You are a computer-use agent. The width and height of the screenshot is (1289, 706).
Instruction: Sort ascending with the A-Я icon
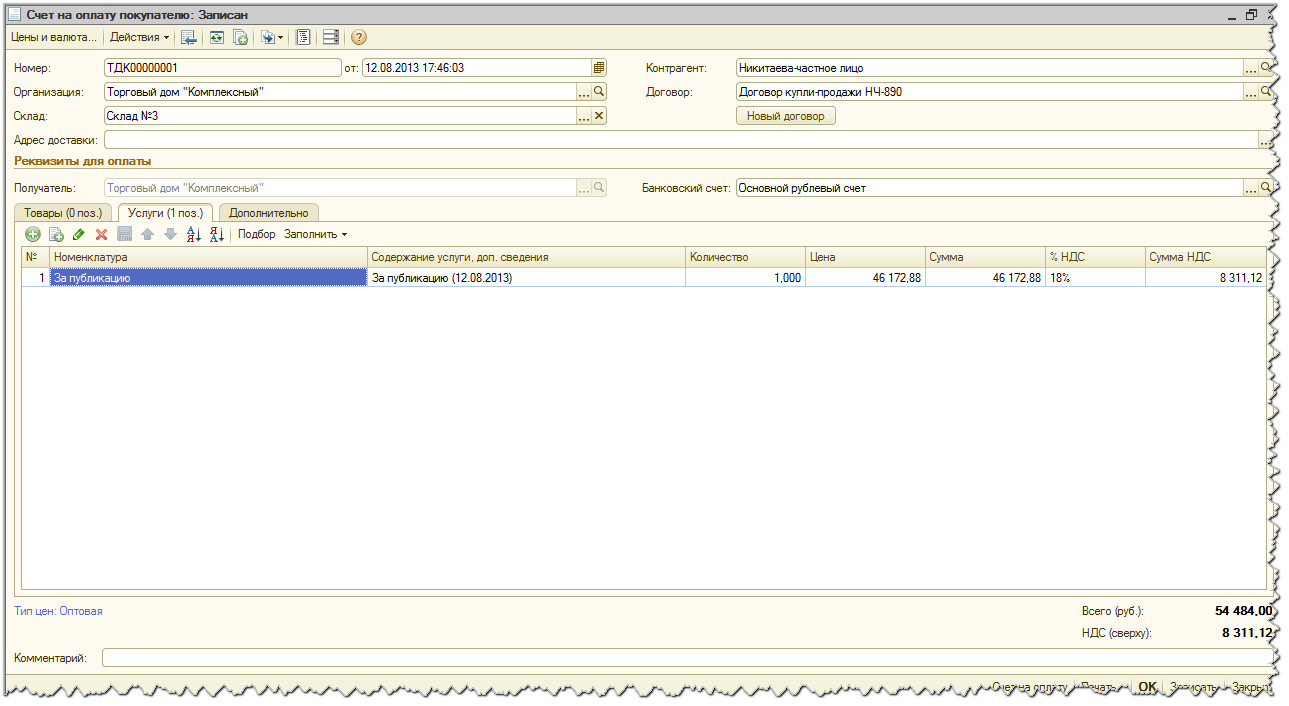tap(194, 234)
